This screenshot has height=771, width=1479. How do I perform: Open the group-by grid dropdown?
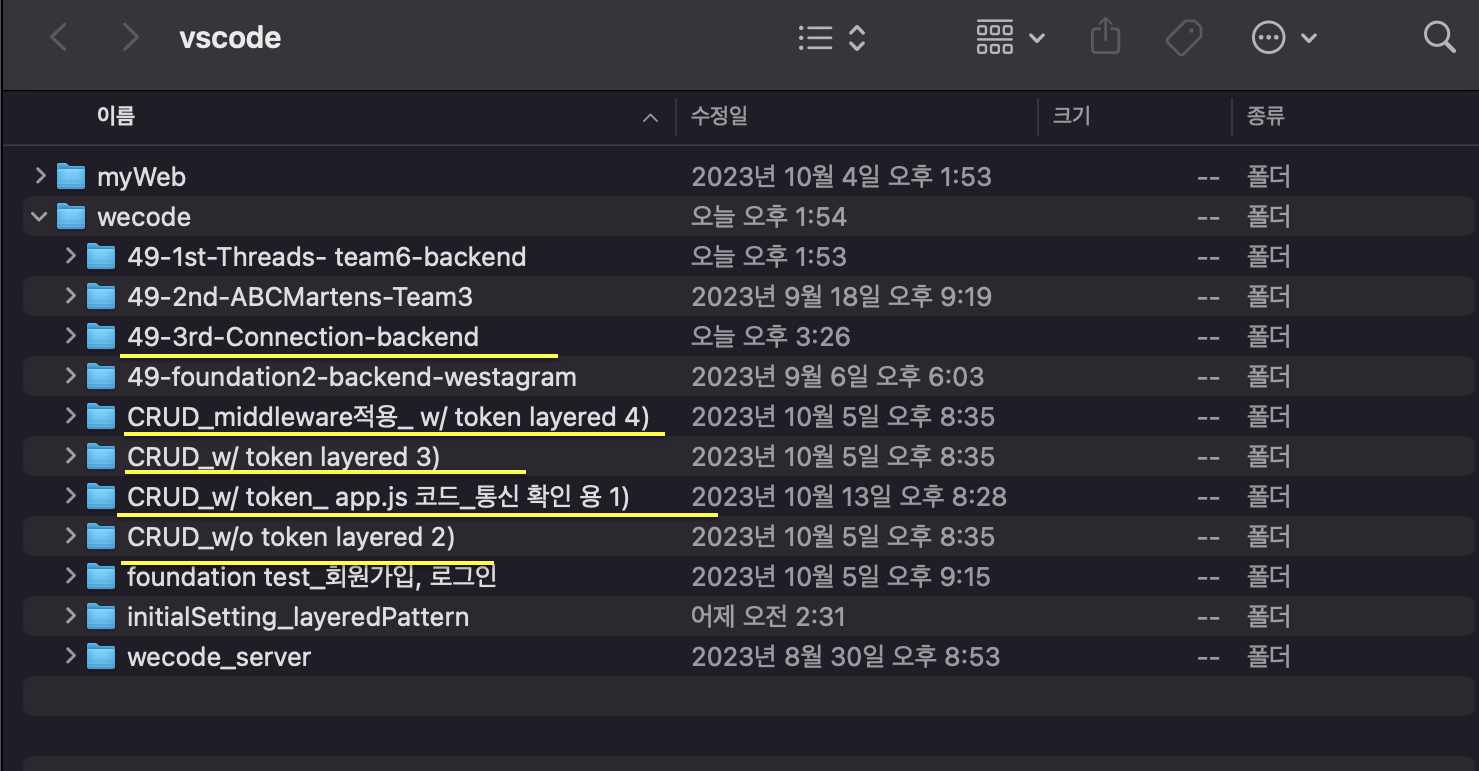click(1010, 38)
